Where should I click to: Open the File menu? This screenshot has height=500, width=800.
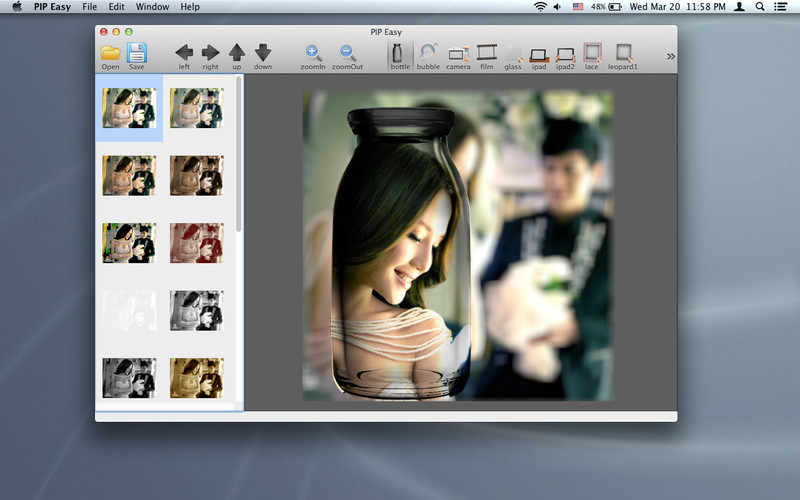(x=89, y=7)
